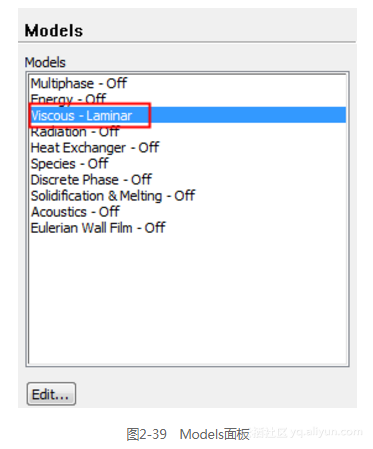Select Discrete Phase - Off item
Image resolution: width=373 pixels, height=449 pixels.
click(91, 180)
